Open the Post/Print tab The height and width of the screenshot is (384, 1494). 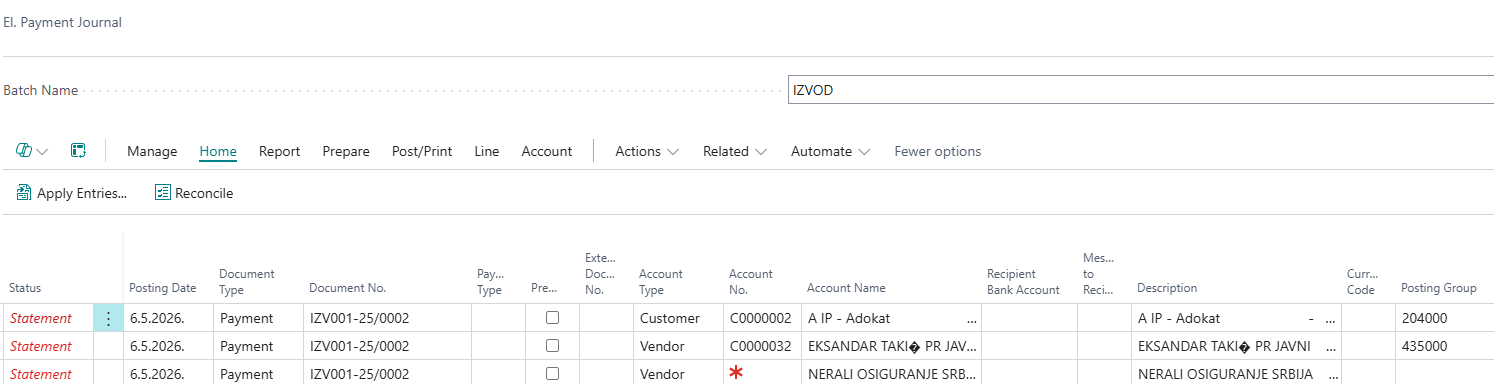(422, 151)
